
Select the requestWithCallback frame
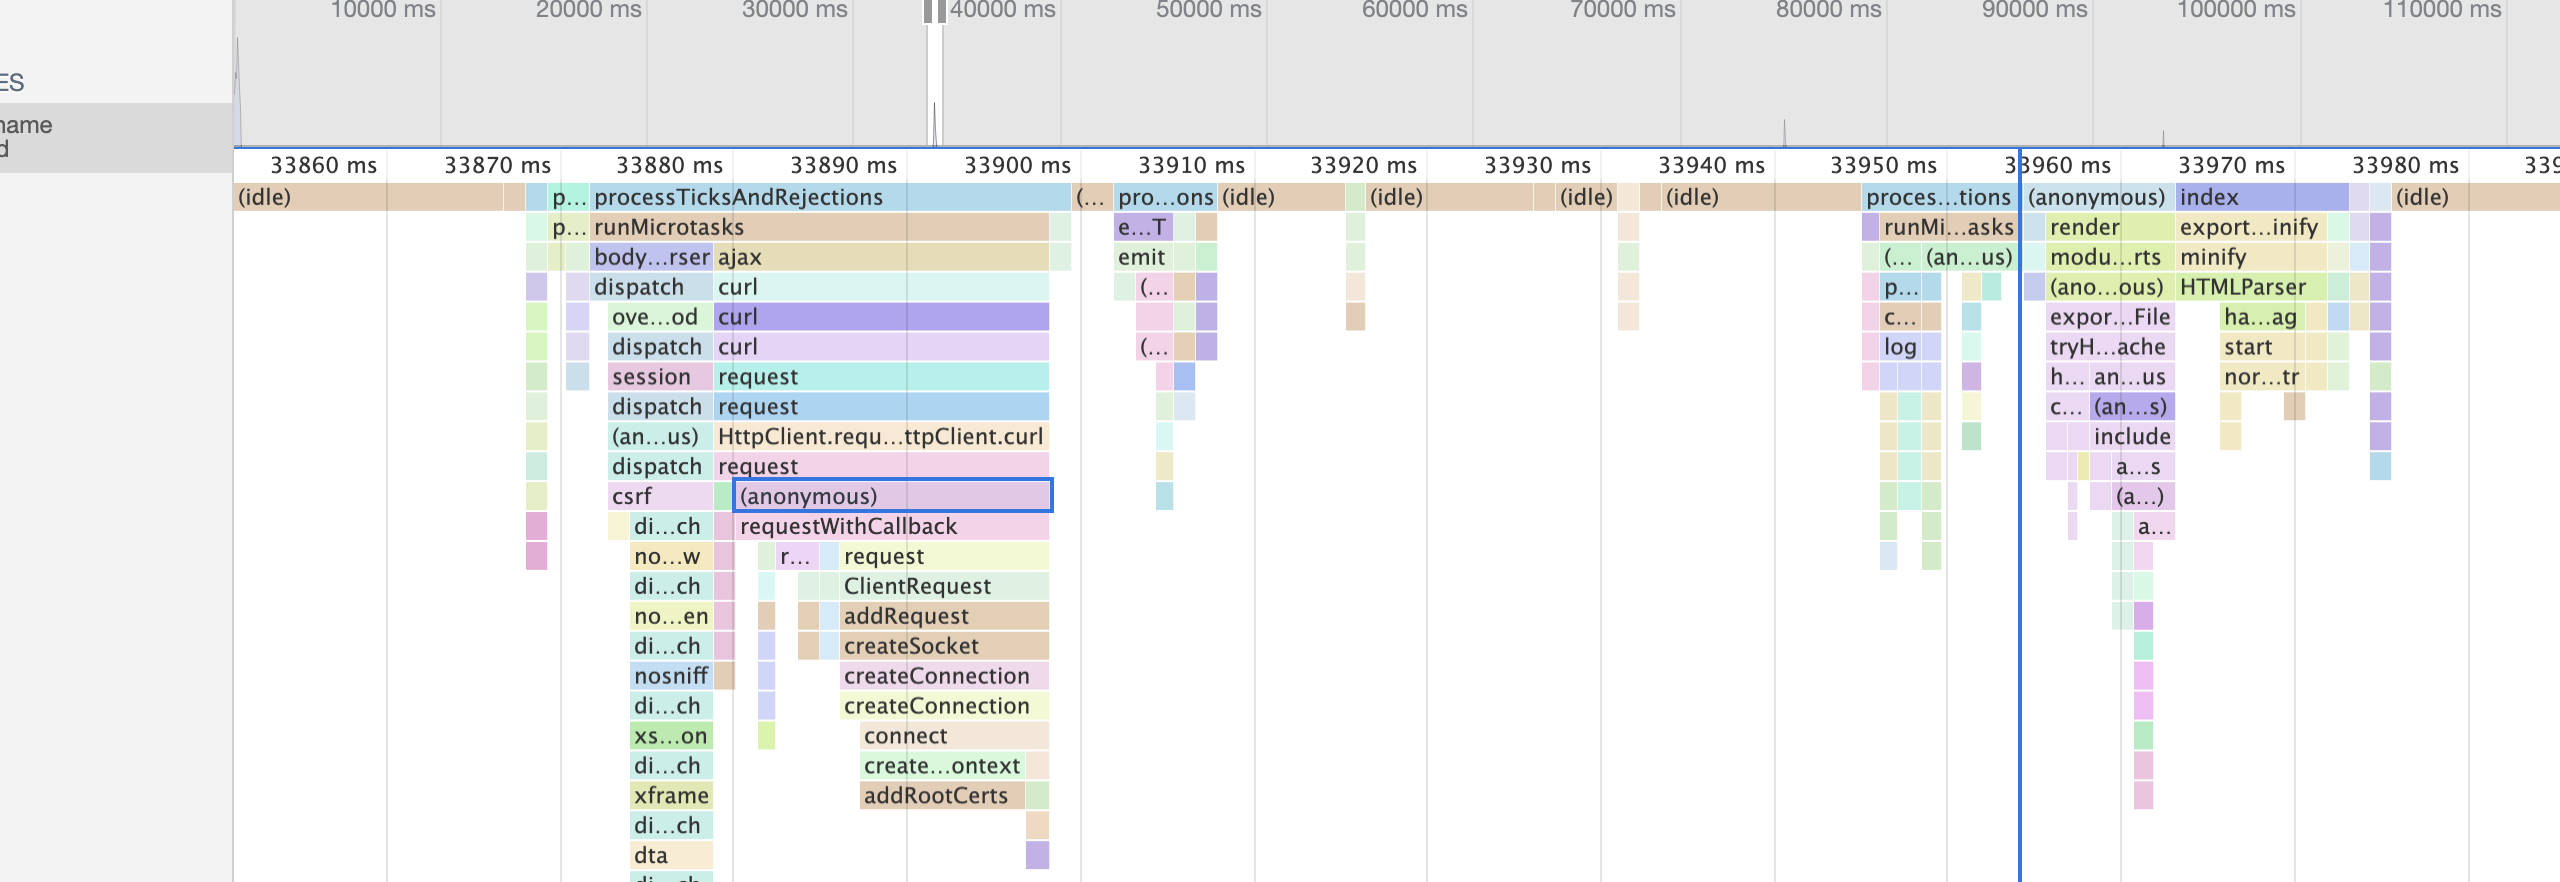tap(893, 527)
